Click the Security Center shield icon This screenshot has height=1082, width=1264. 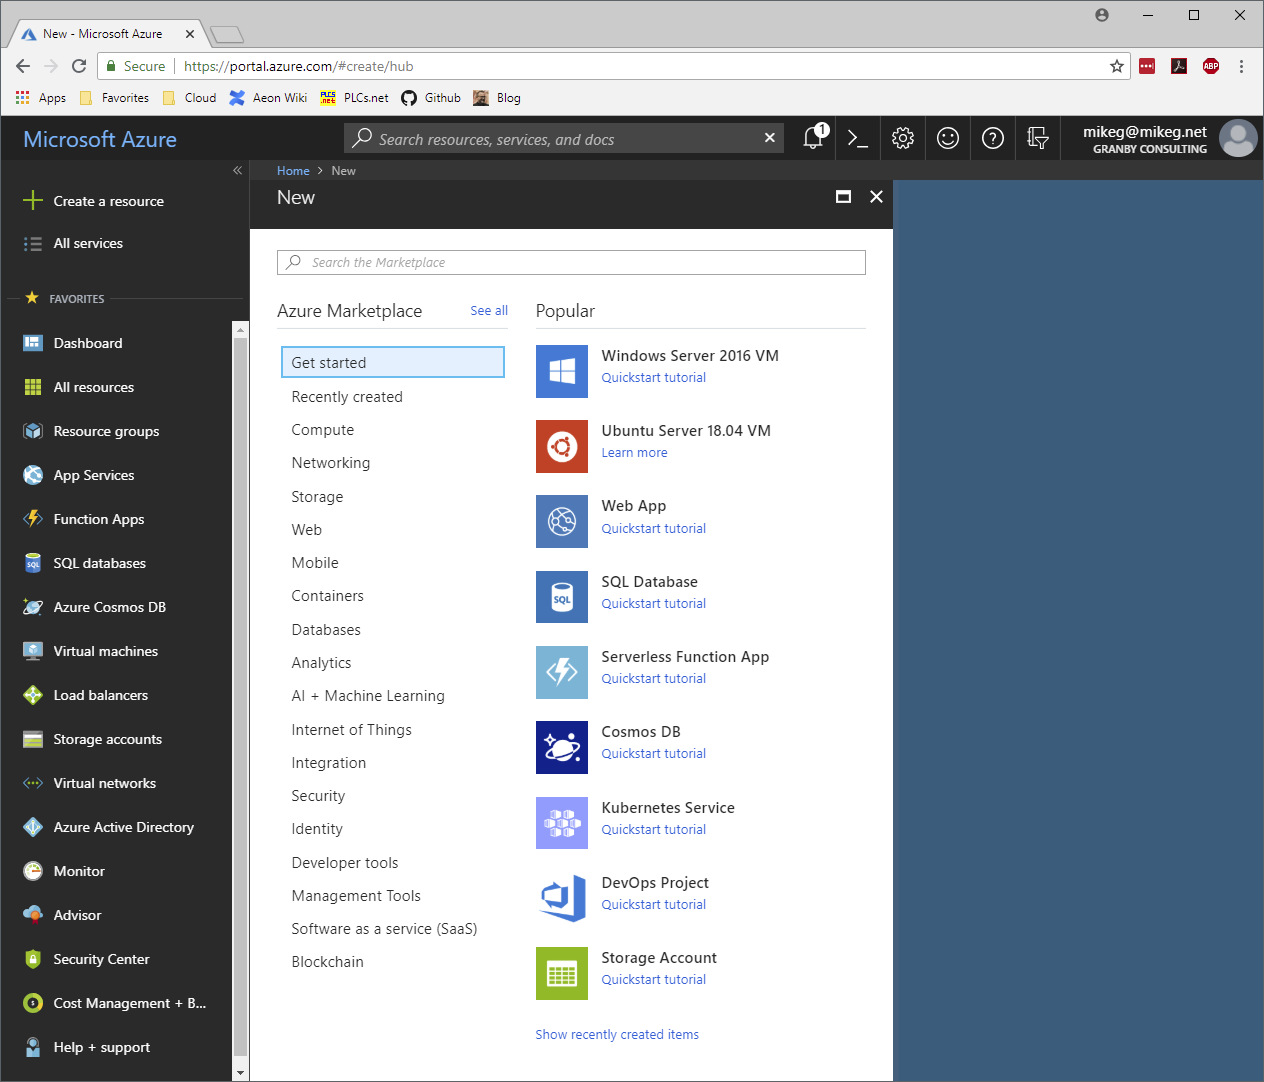tap(33, 959)
